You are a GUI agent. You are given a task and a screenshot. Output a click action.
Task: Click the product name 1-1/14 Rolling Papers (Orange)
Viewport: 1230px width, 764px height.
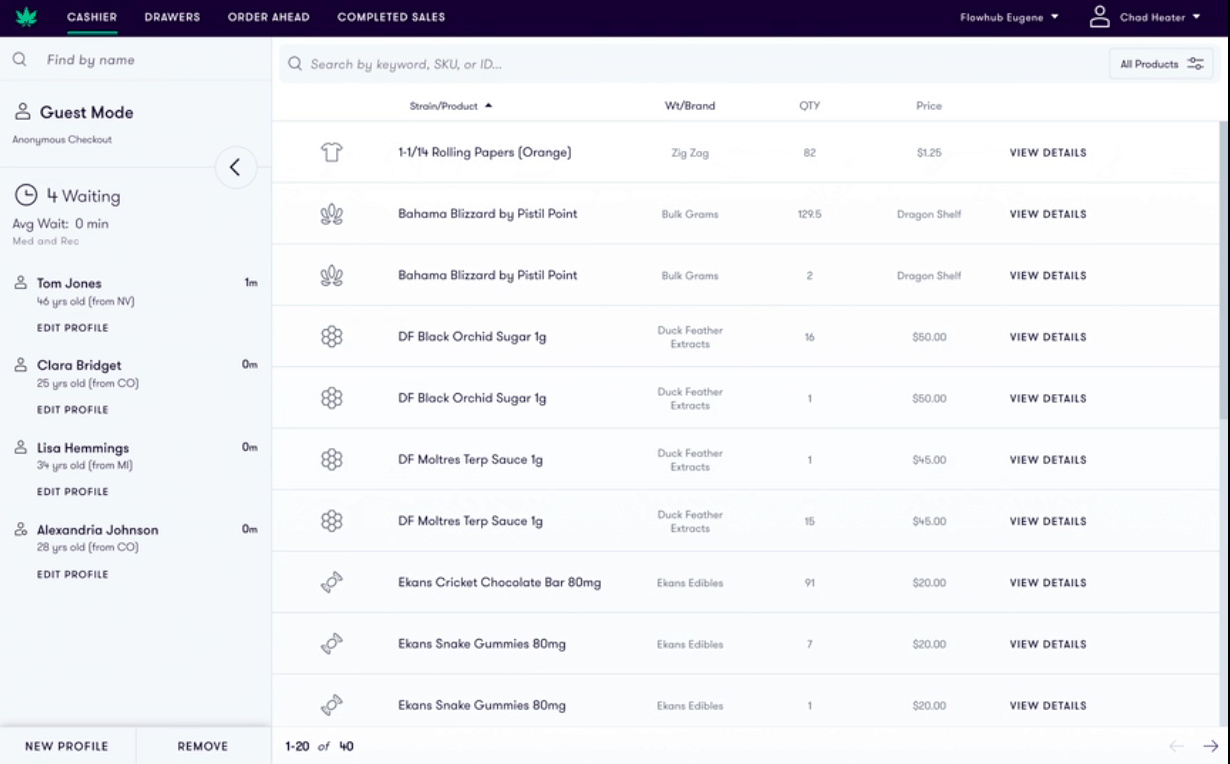pyautogui.click(x=485, y=153)
